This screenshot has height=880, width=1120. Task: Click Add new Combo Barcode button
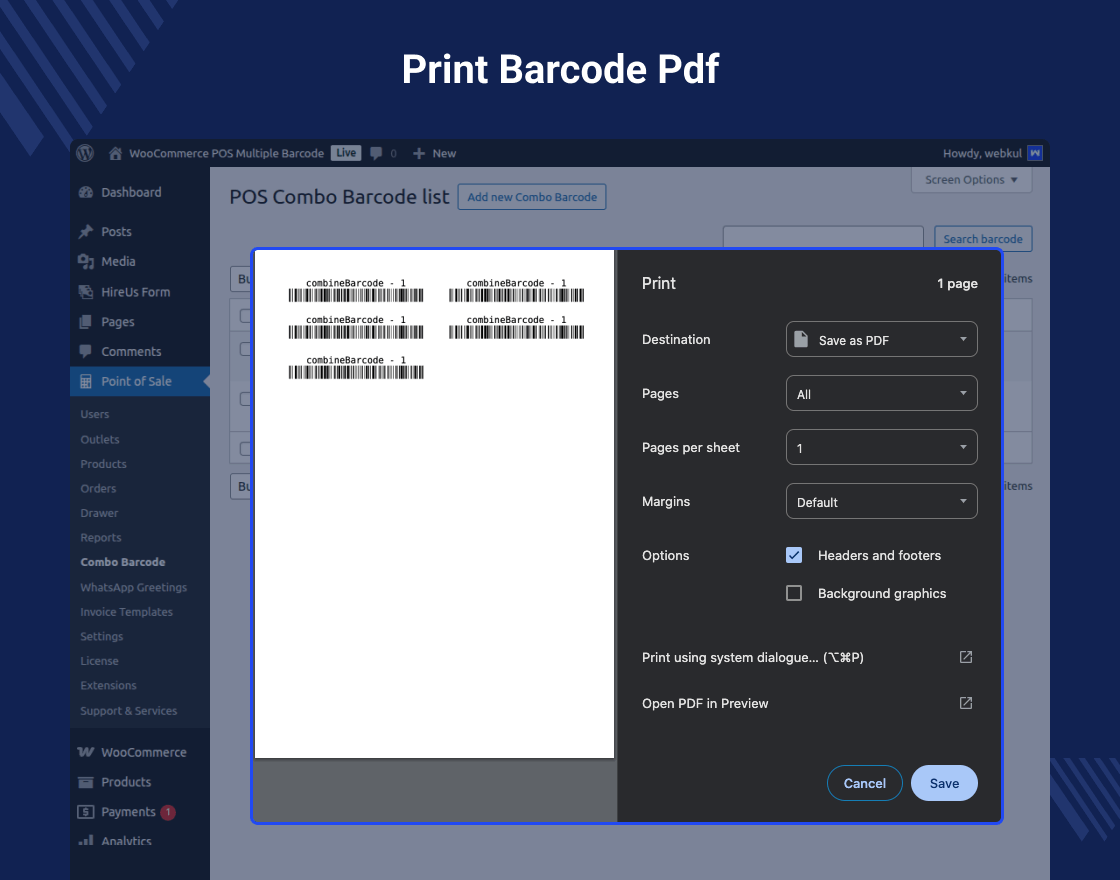click(532, 197)
